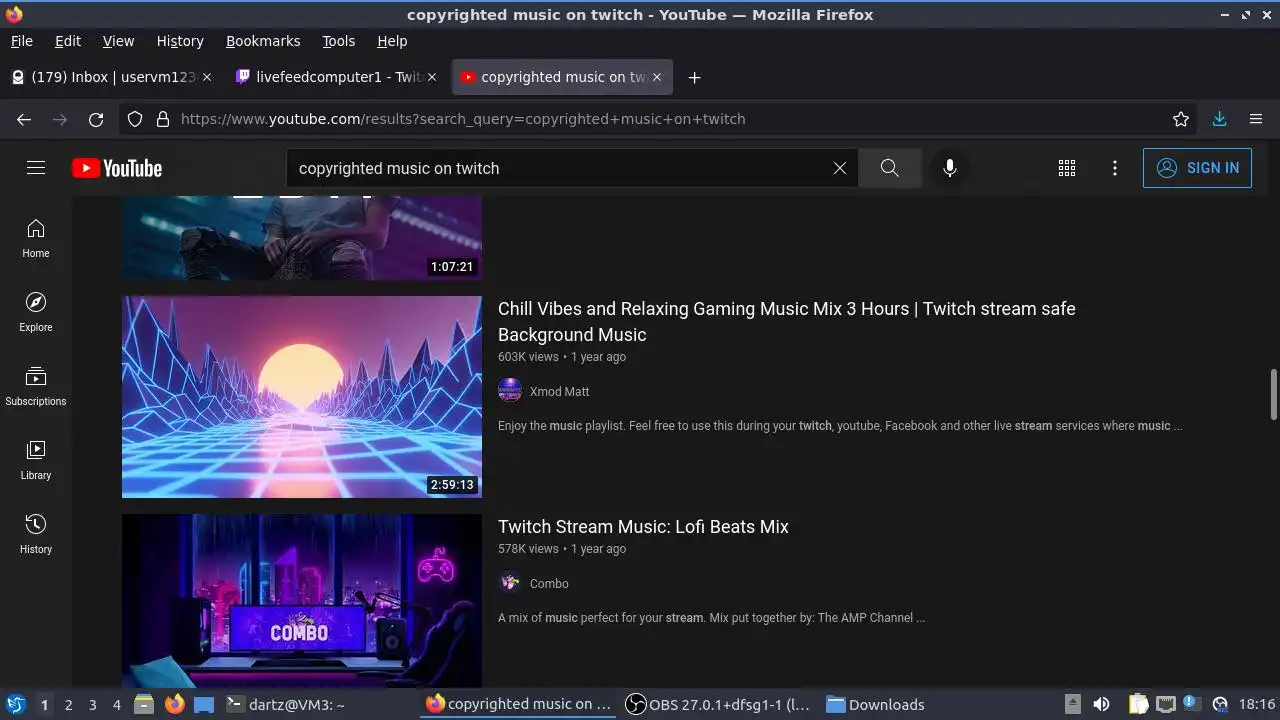Click the browser forward arrow
The image size is (1280, 720).
coord(60,119)
